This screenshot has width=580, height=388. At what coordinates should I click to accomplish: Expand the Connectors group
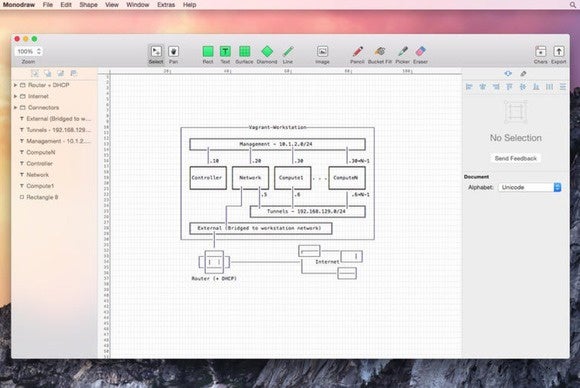tap(15, 108)
